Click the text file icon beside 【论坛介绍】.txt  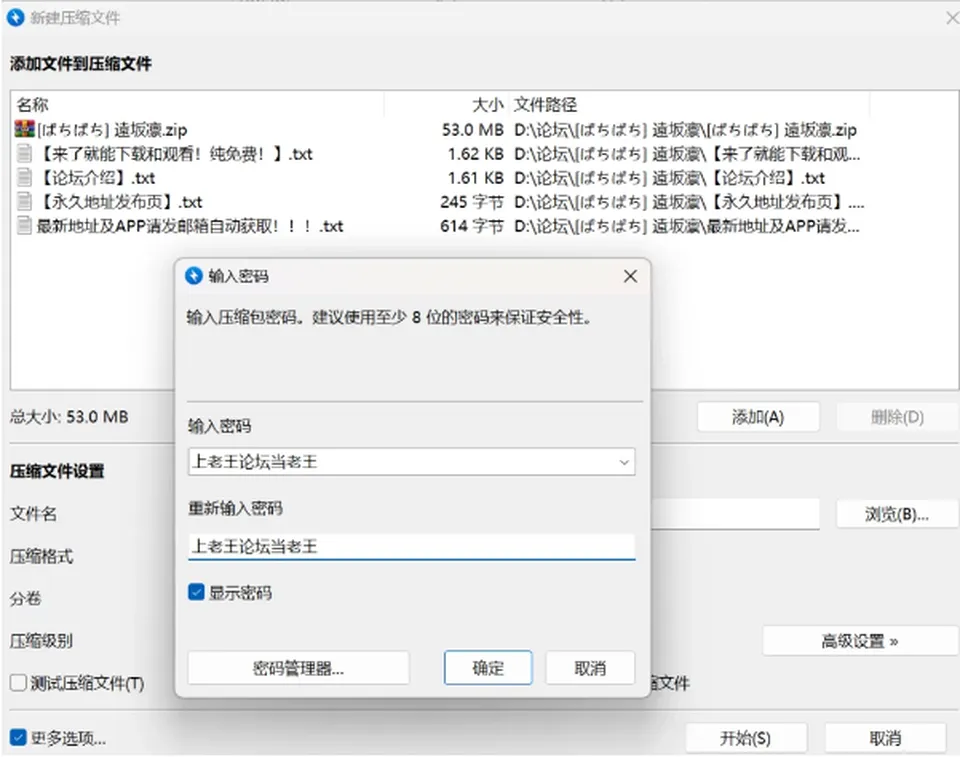point(24,178)
